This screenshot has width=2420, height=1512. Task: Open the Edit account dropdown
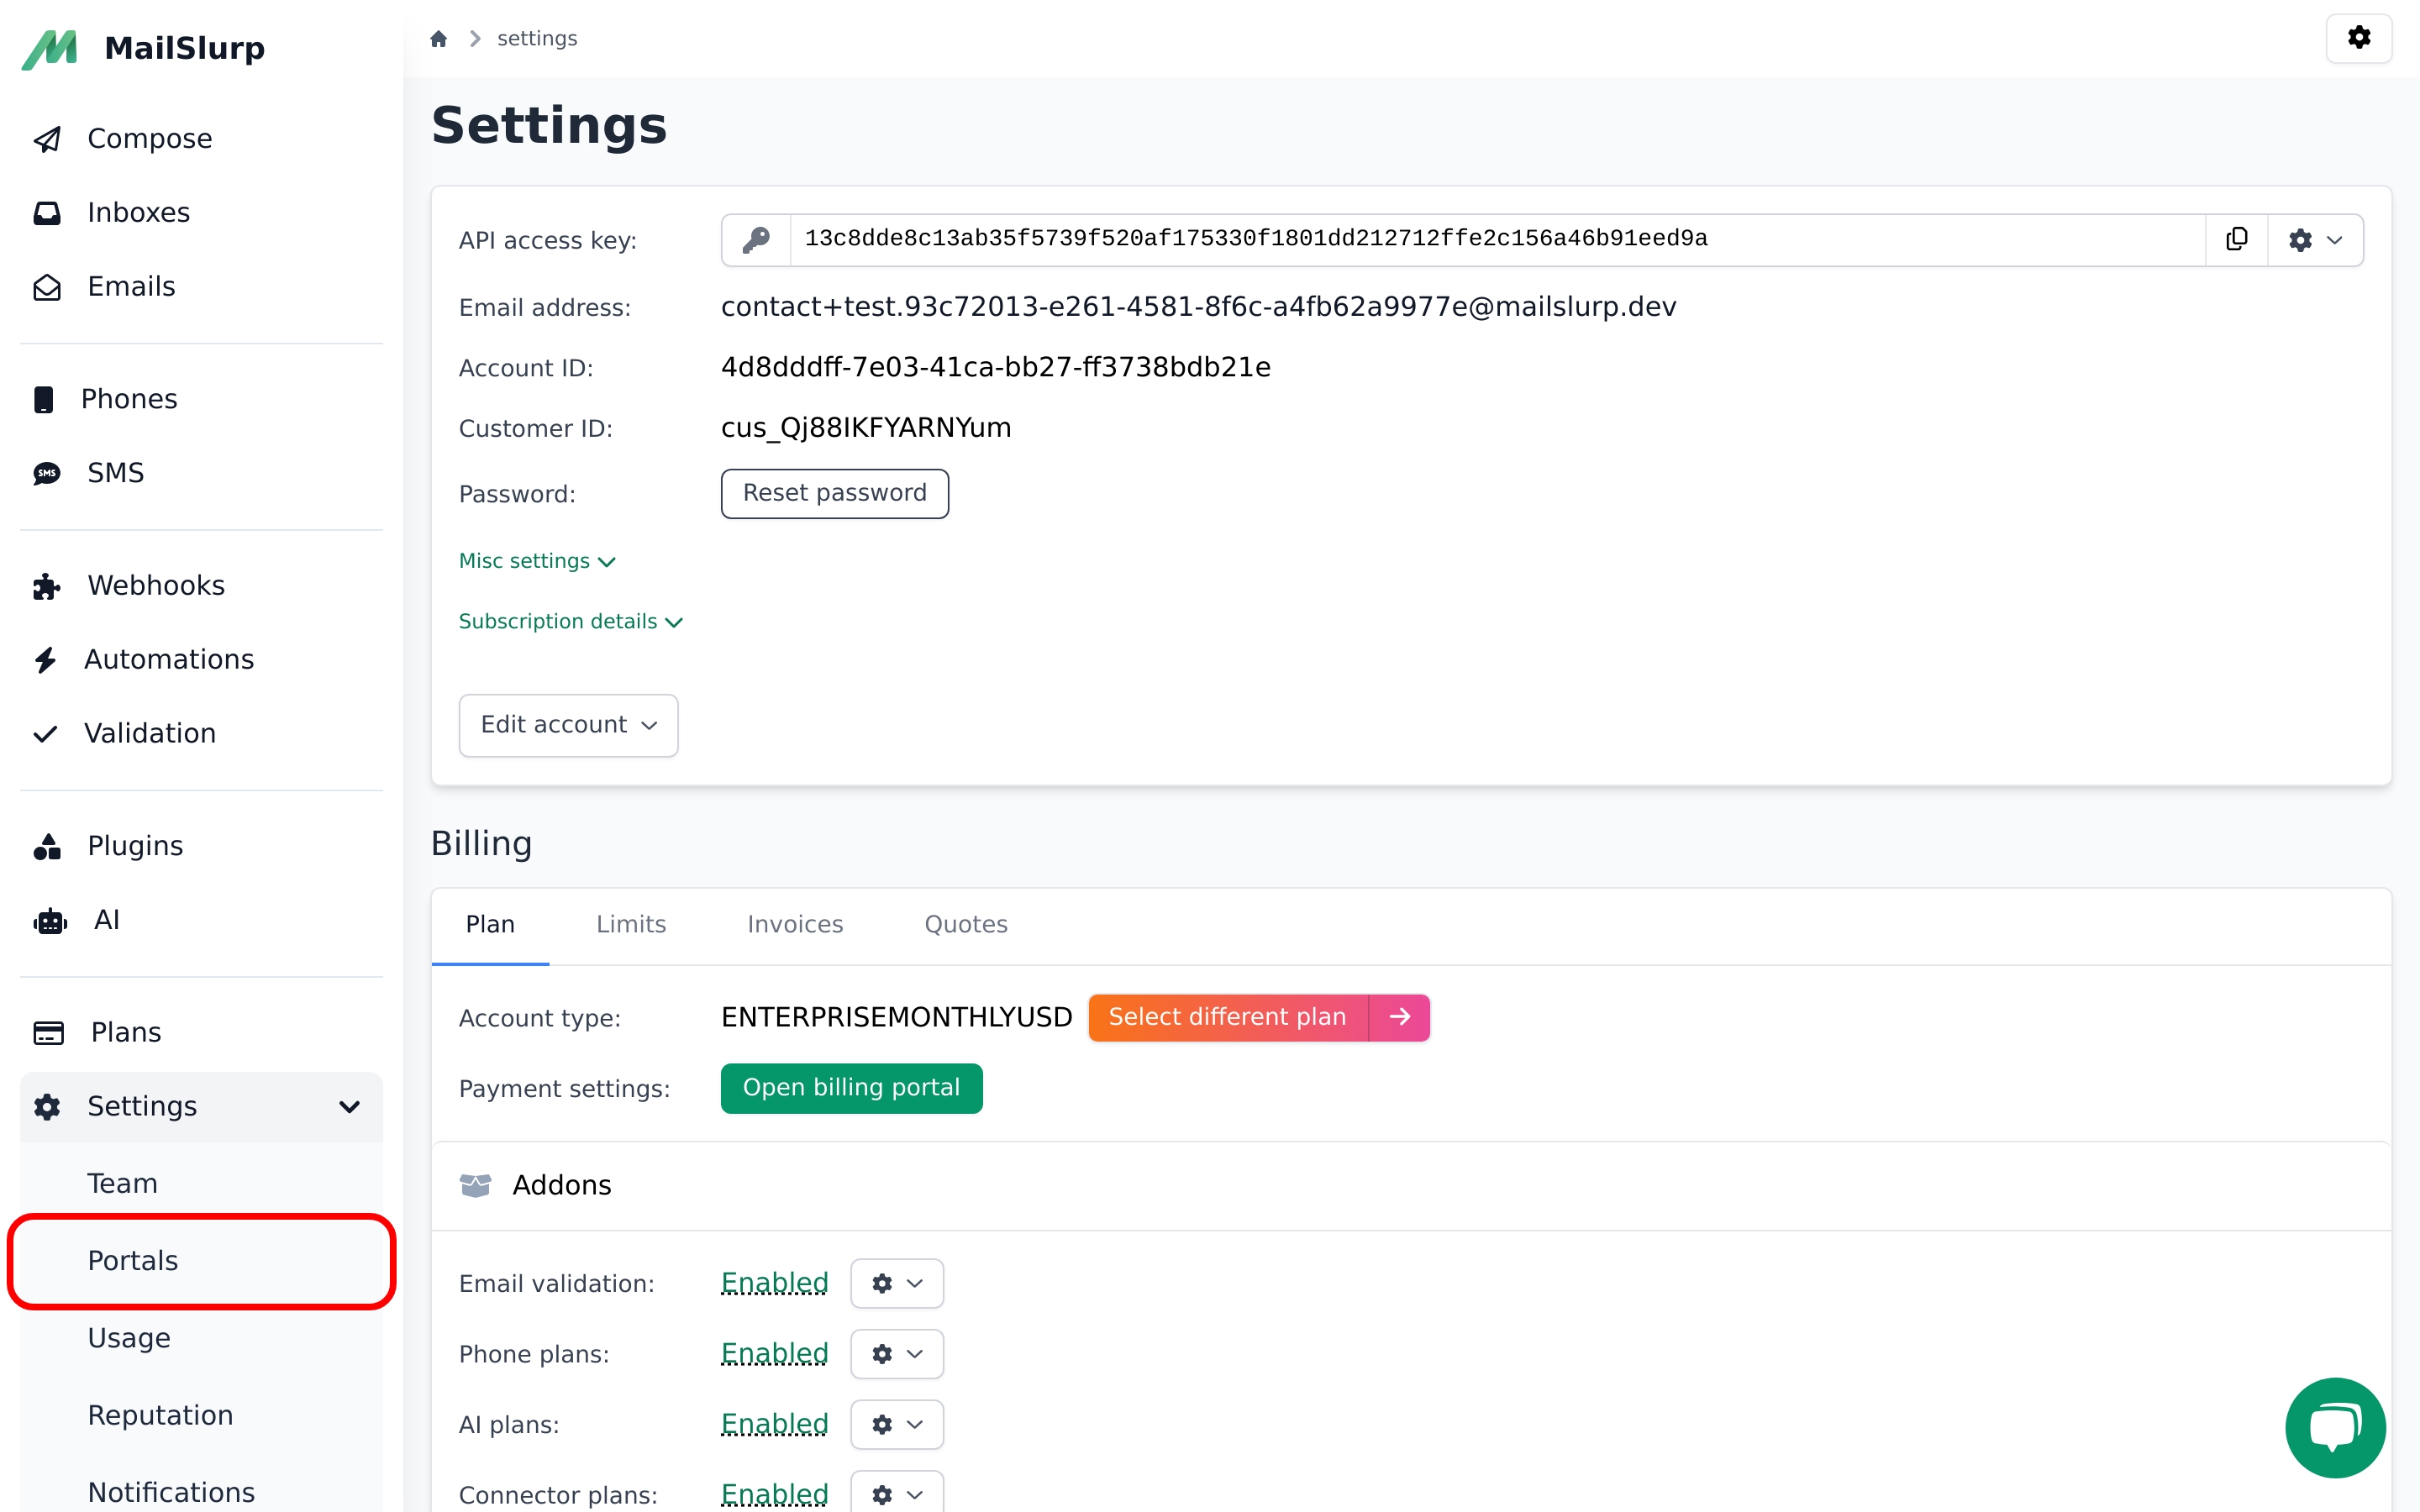[568, 725]
